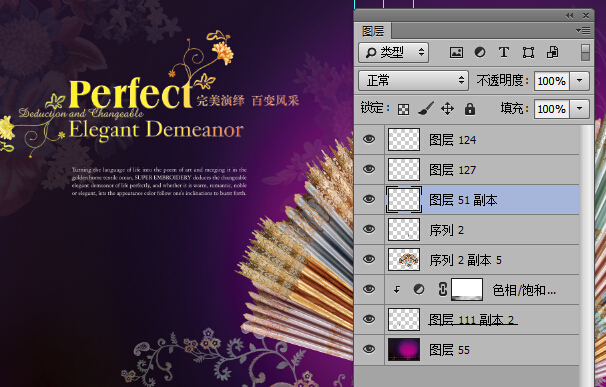Image resolution: width=606 pixels, height=387 pixels.
Task: Select the 图层 55 gradient thumbnail
Action: 404,349
